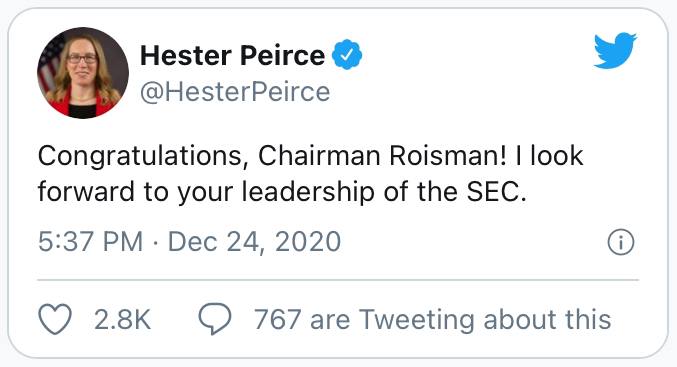The width and height of the screenshot is (677, 367).
Task: Click the word 'Congratulations' in the tweet
Action: click(x=140, y=156)
